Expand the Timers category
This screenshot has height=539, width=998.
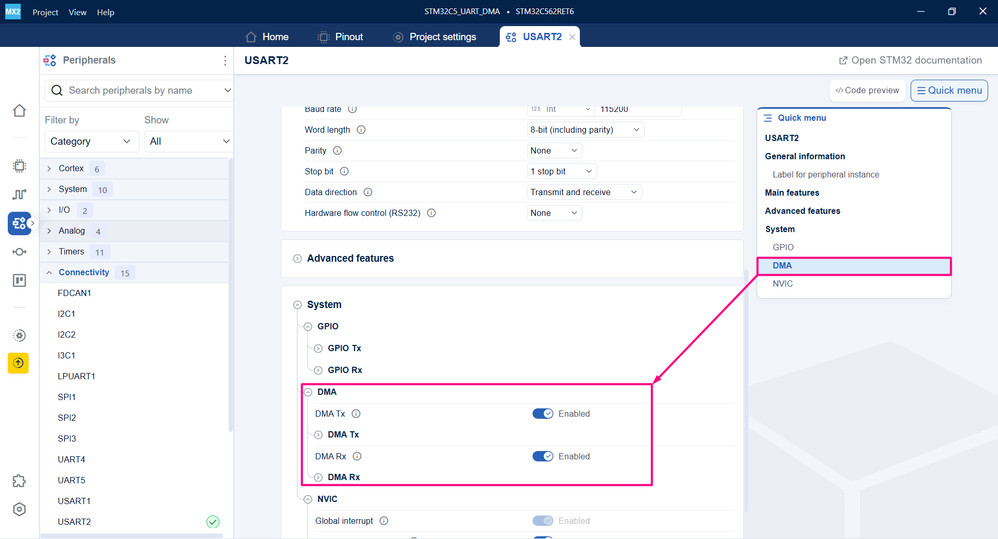tap(49, 252)
